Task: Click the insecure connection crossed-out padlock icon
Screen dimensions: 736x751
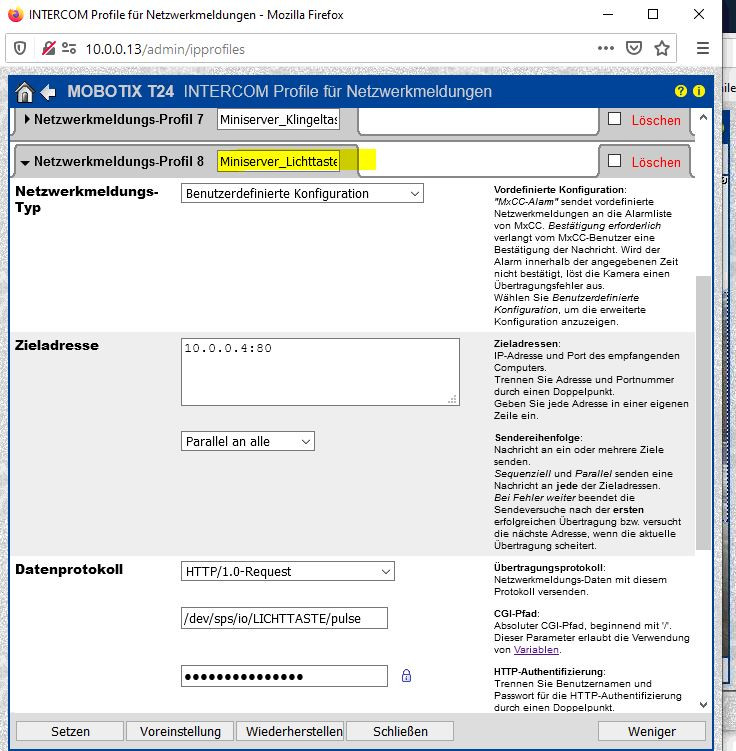Action: coord(48,48)
